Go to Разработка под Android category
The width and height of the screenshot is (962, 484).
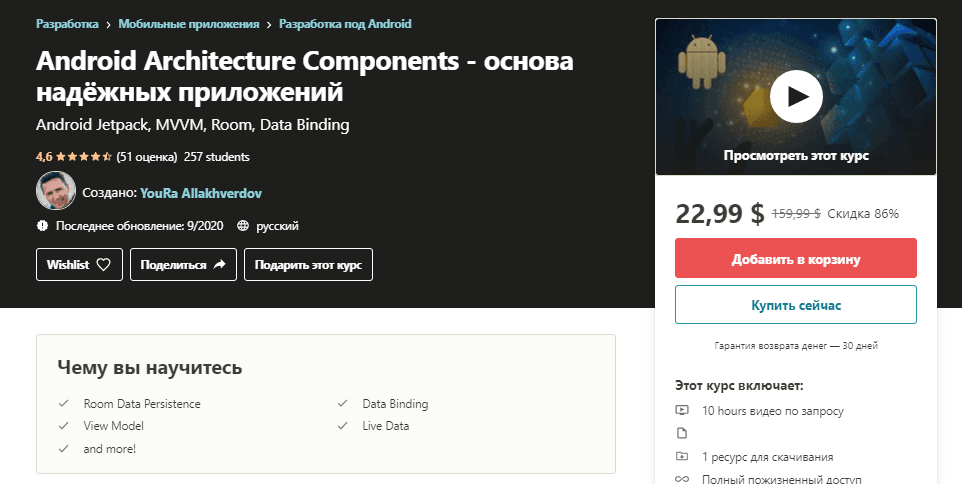(x=345, y=24)
